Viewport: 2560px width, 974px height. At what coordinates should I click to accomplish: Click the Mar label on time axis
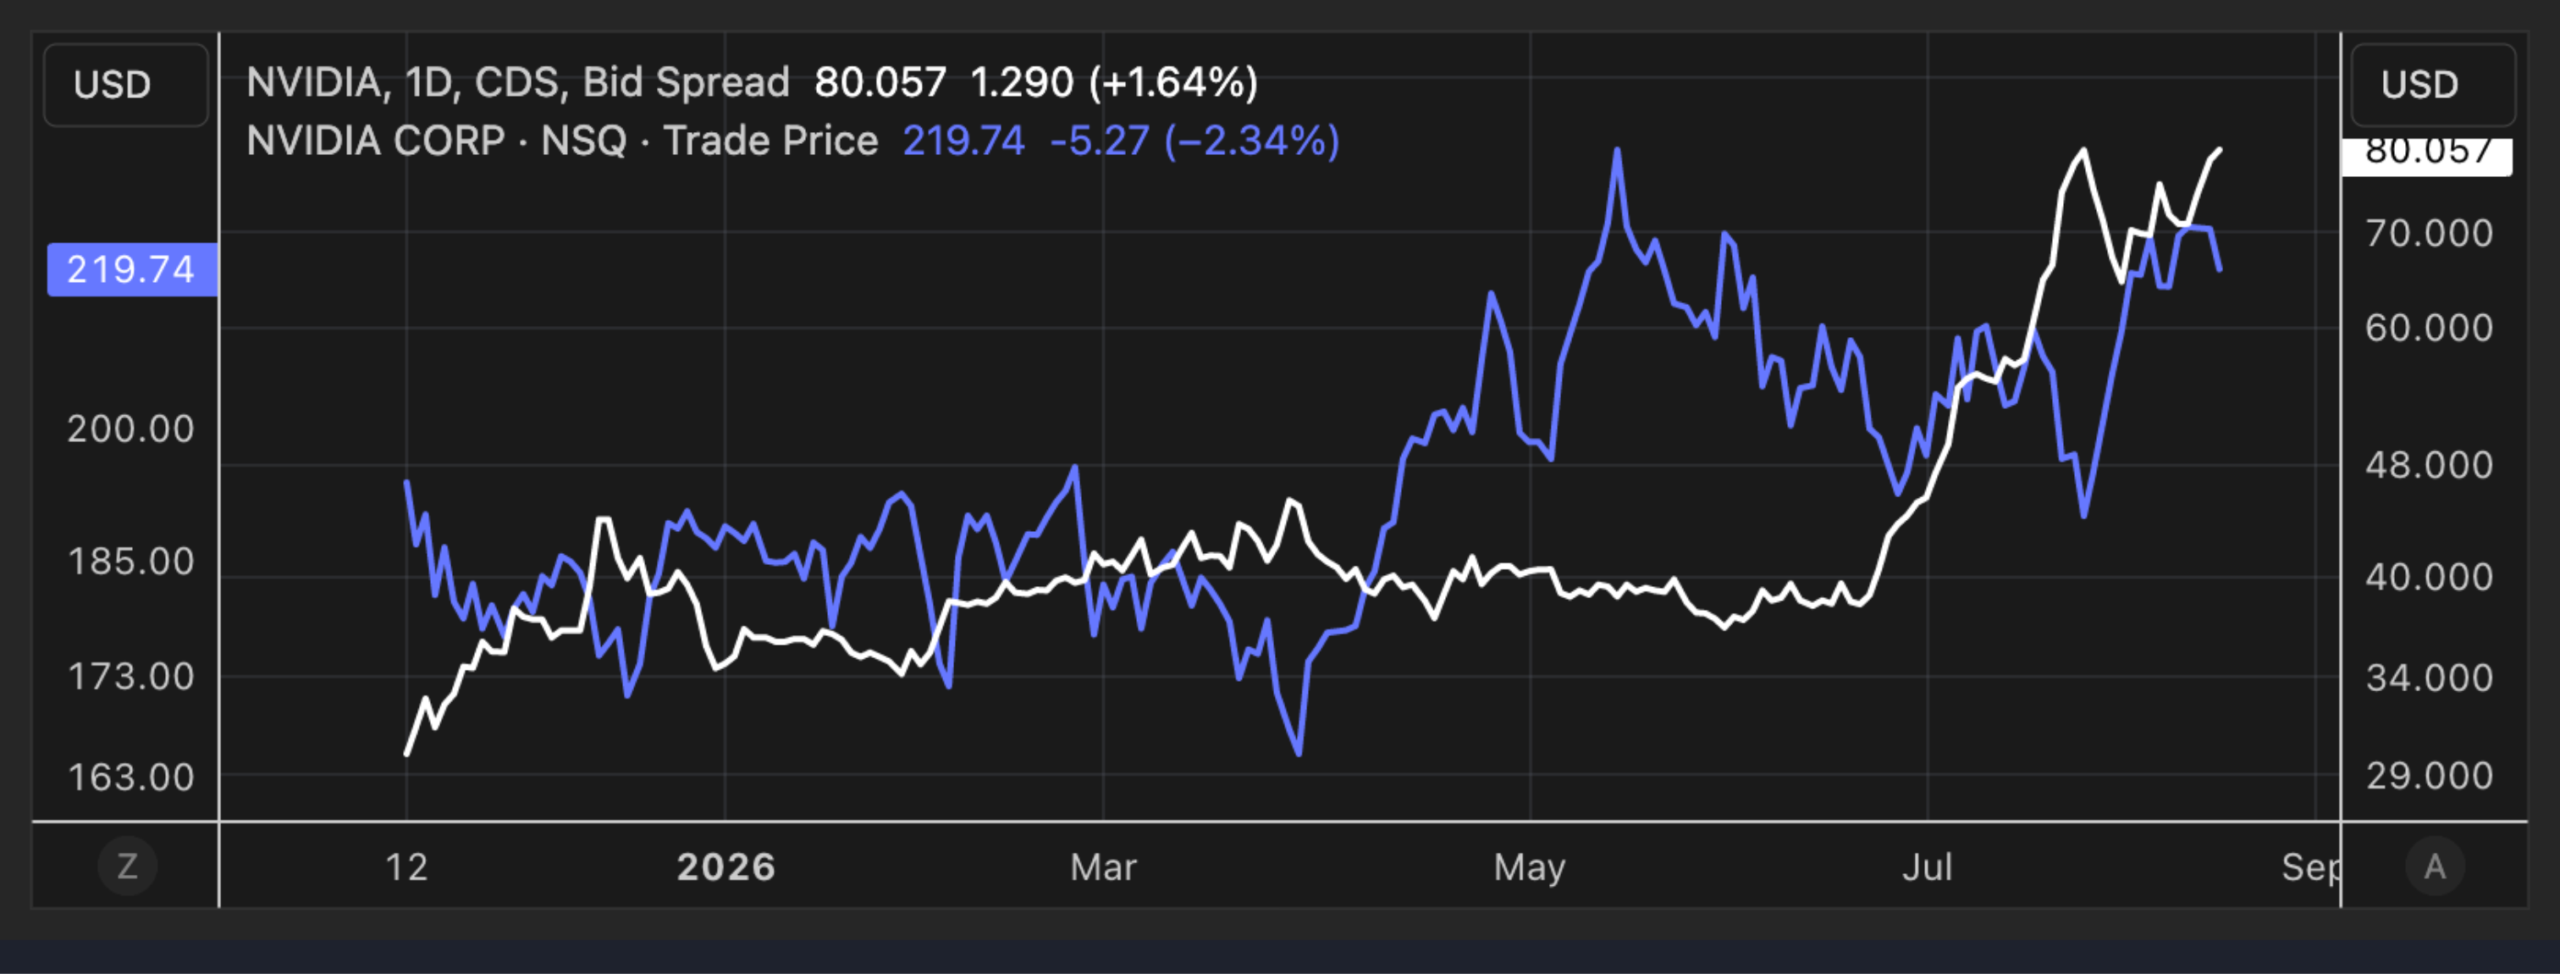[1103, 867]
